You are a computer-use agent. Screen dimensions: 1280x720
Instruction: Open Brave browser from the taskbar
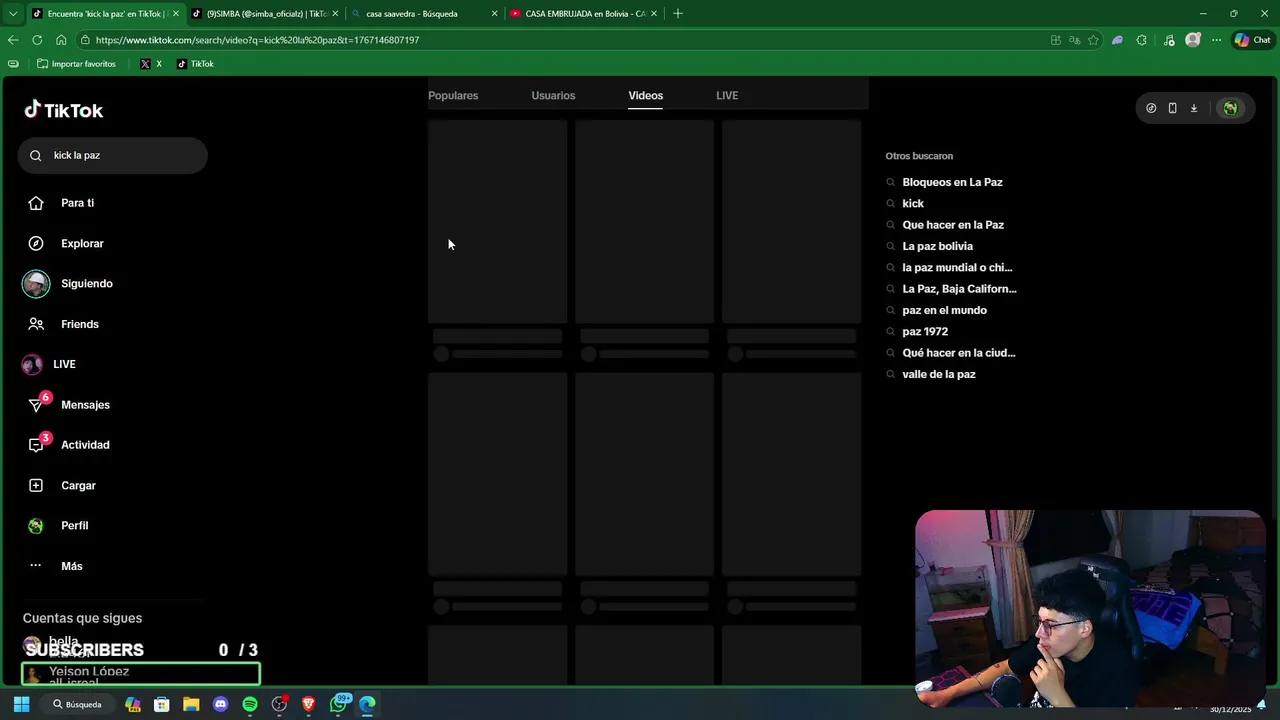point(309,704)
